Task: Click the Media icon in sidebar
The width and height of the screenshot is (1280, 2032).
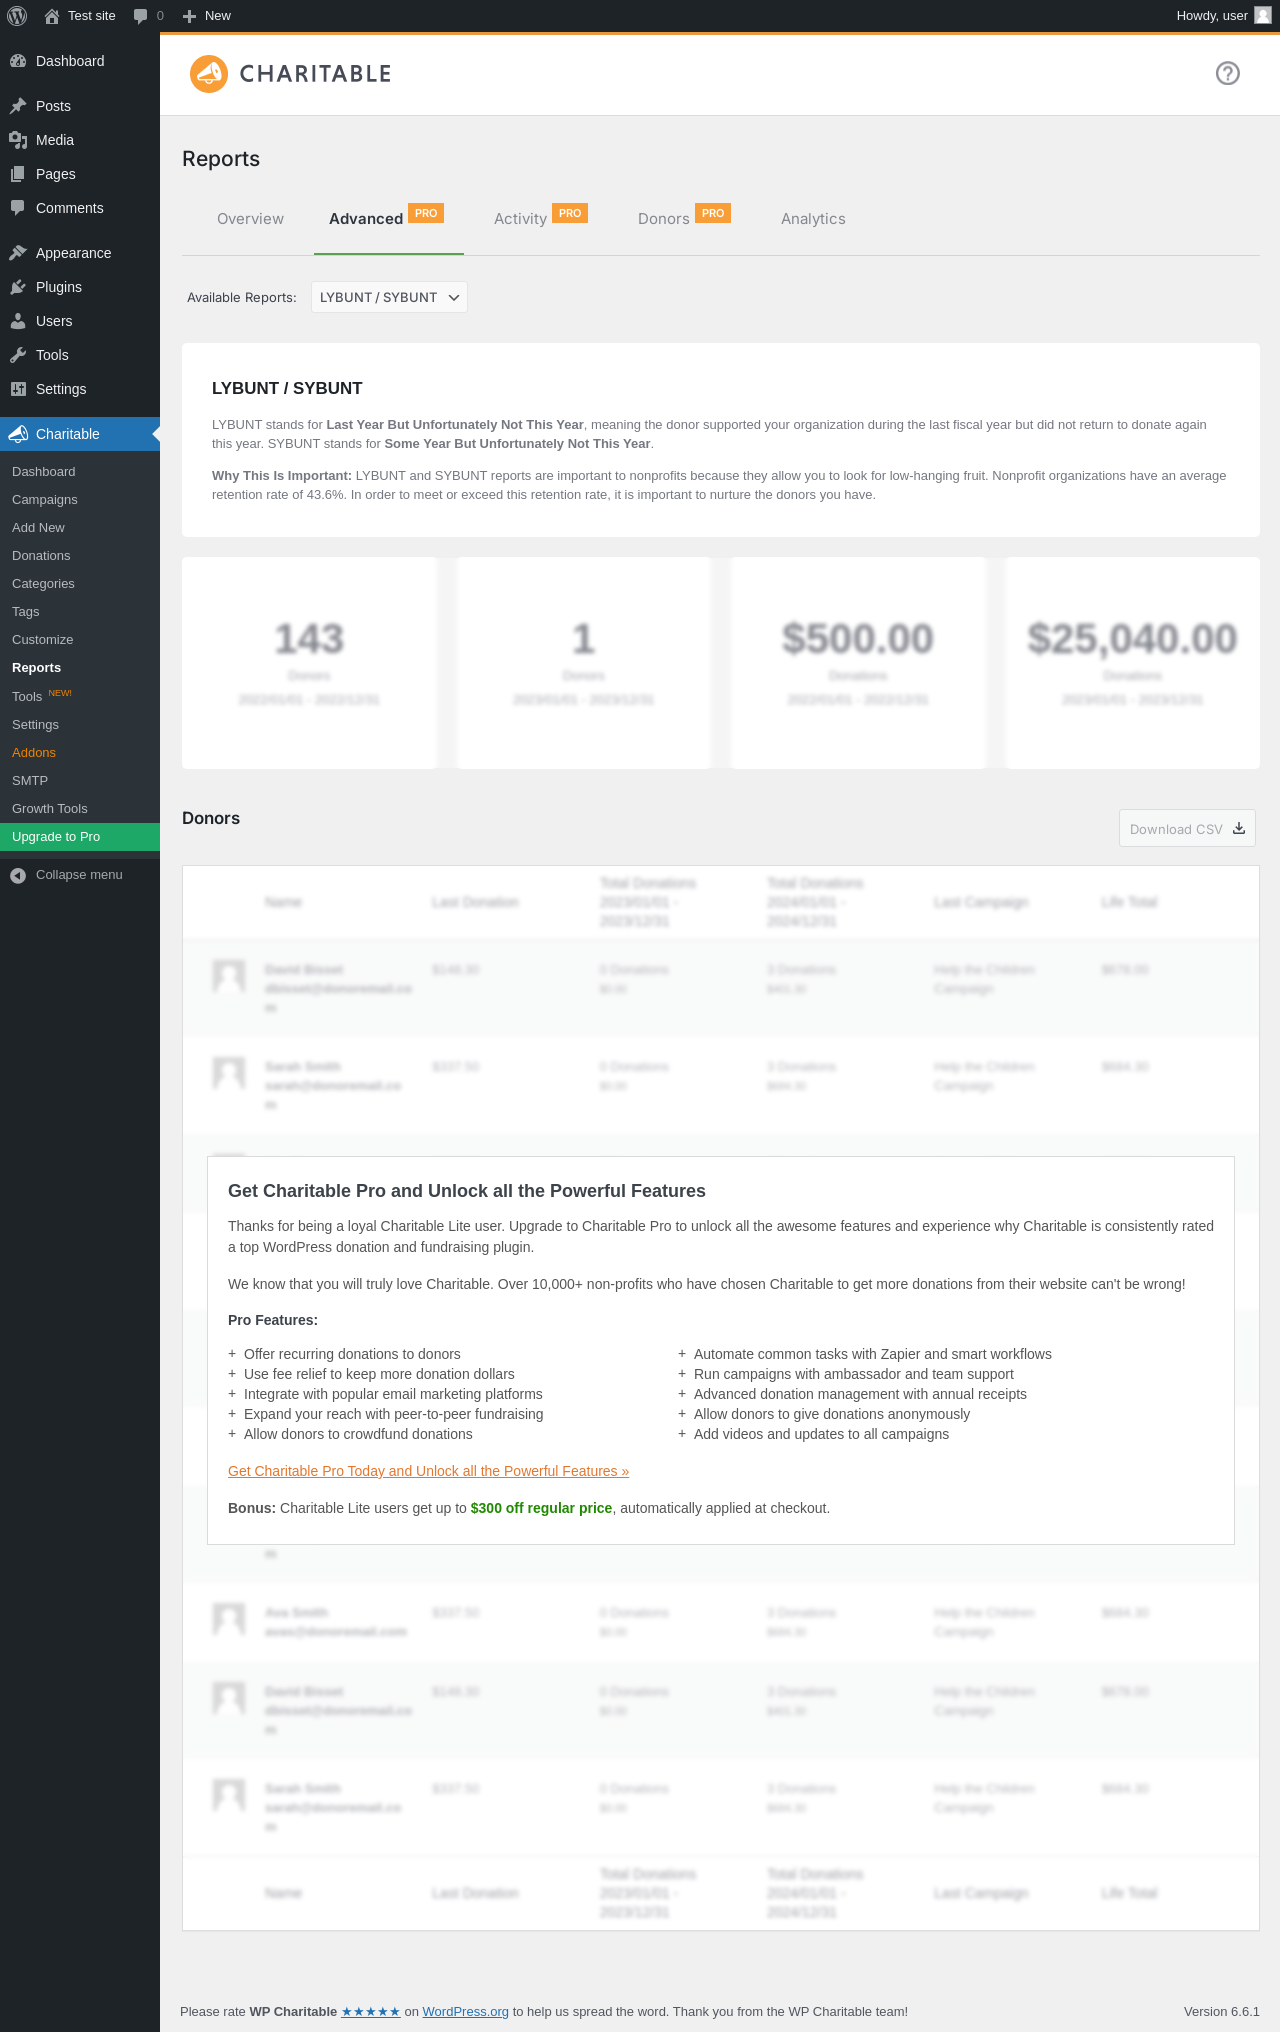Action: [18, 140]
